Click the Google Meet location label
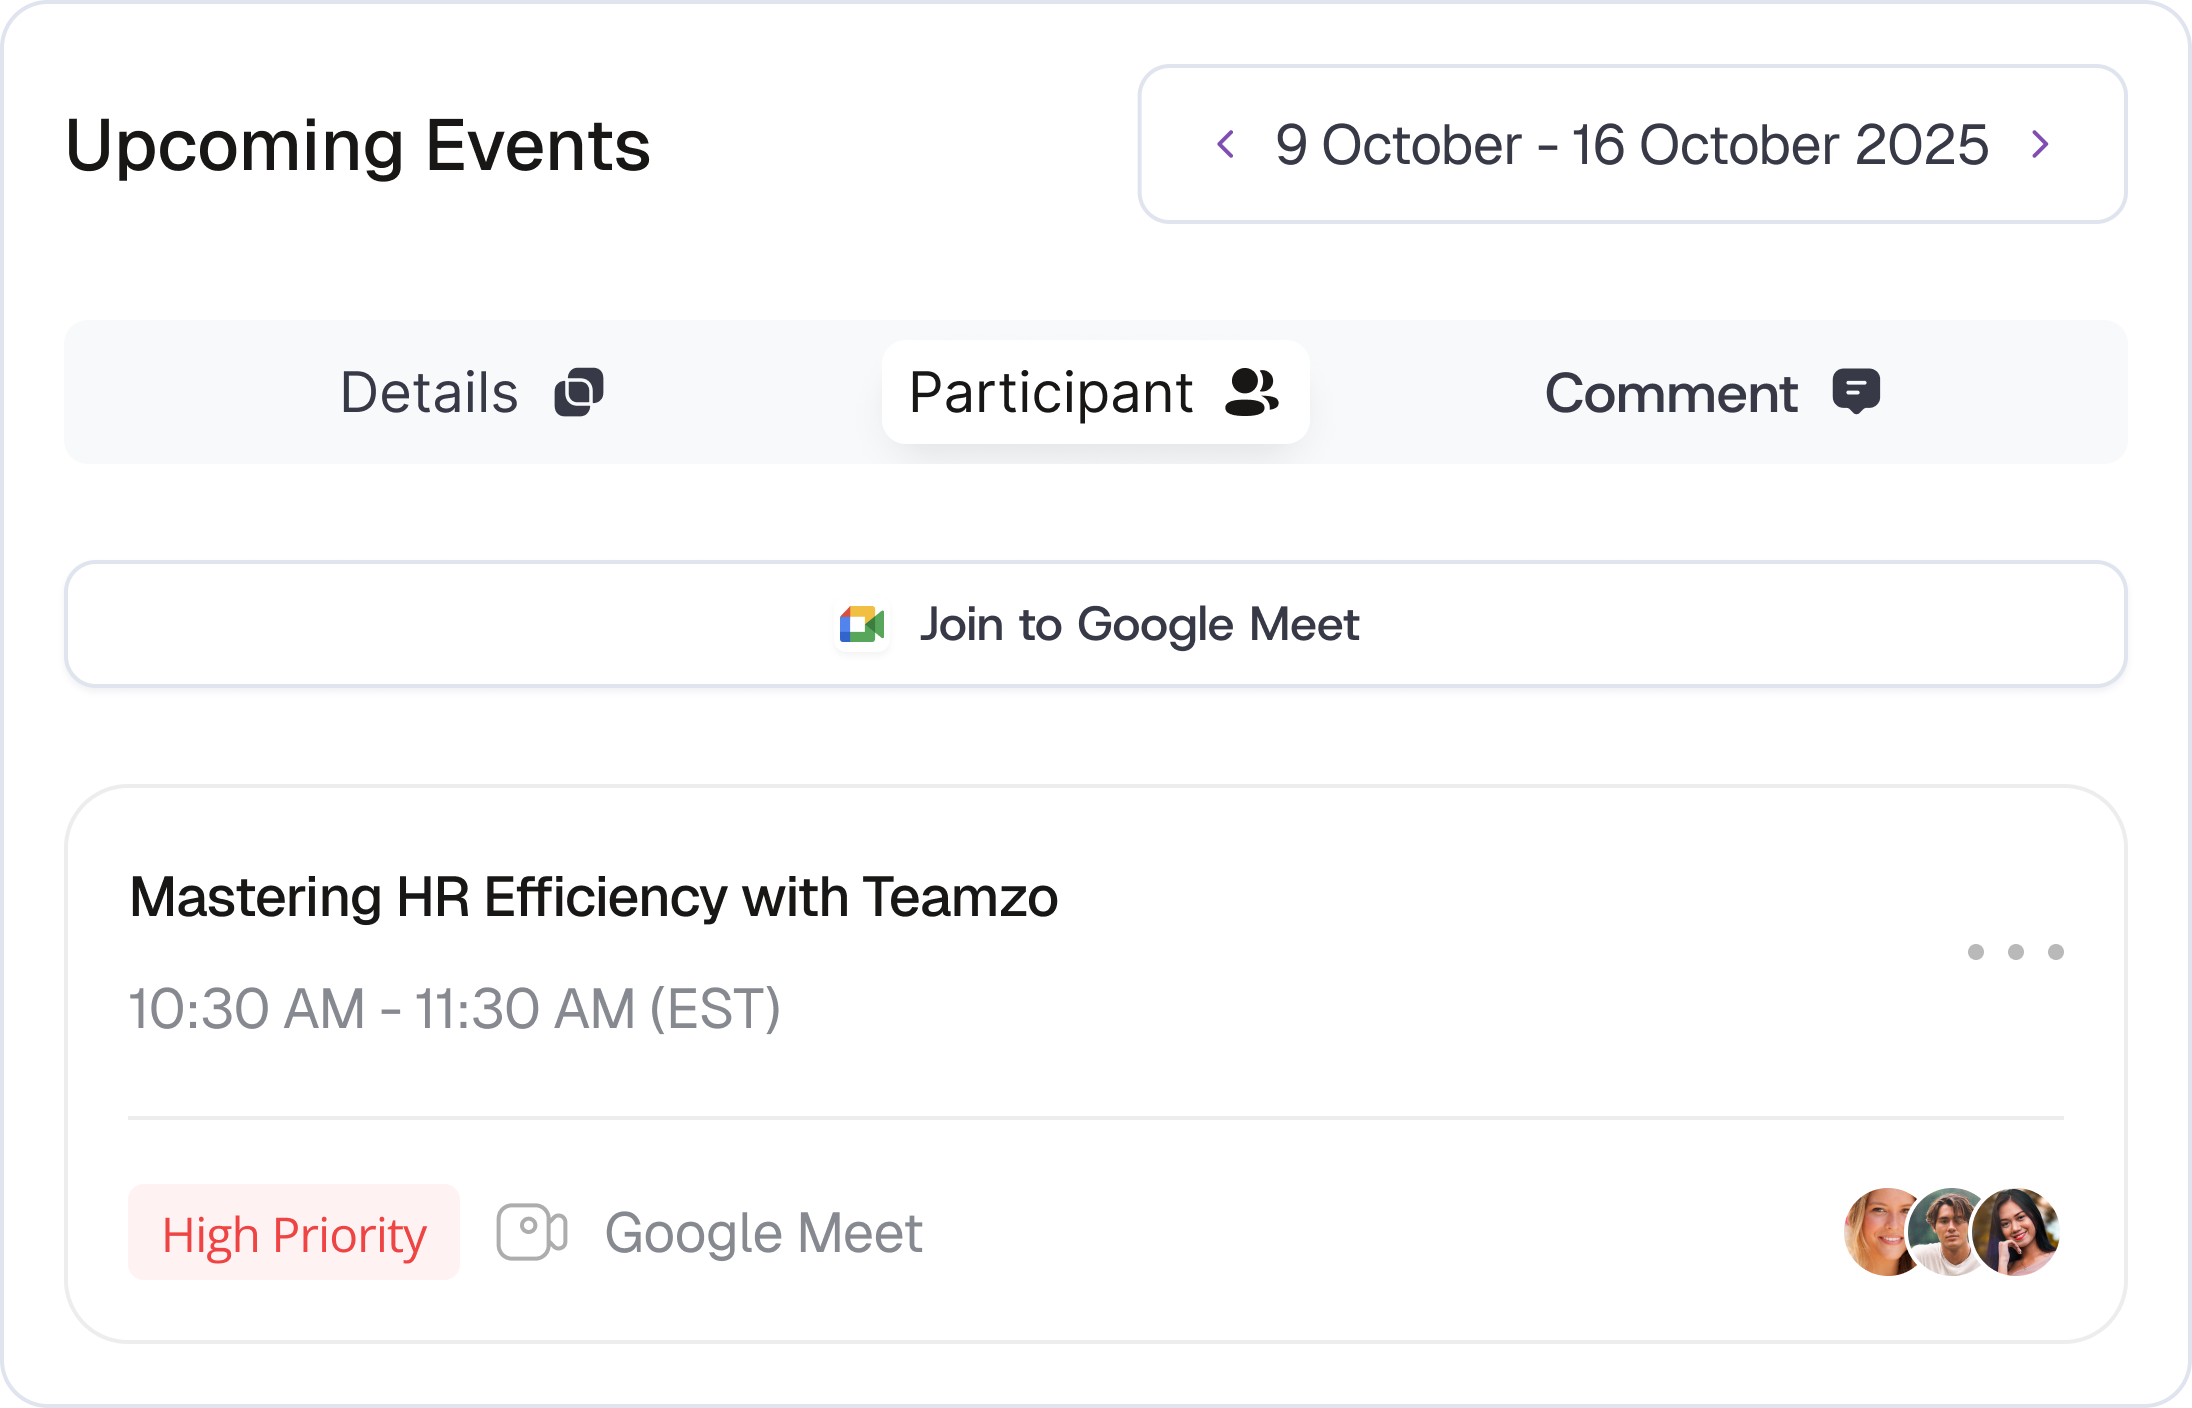This screenshot has width=2192, height=1408. 764,1233
